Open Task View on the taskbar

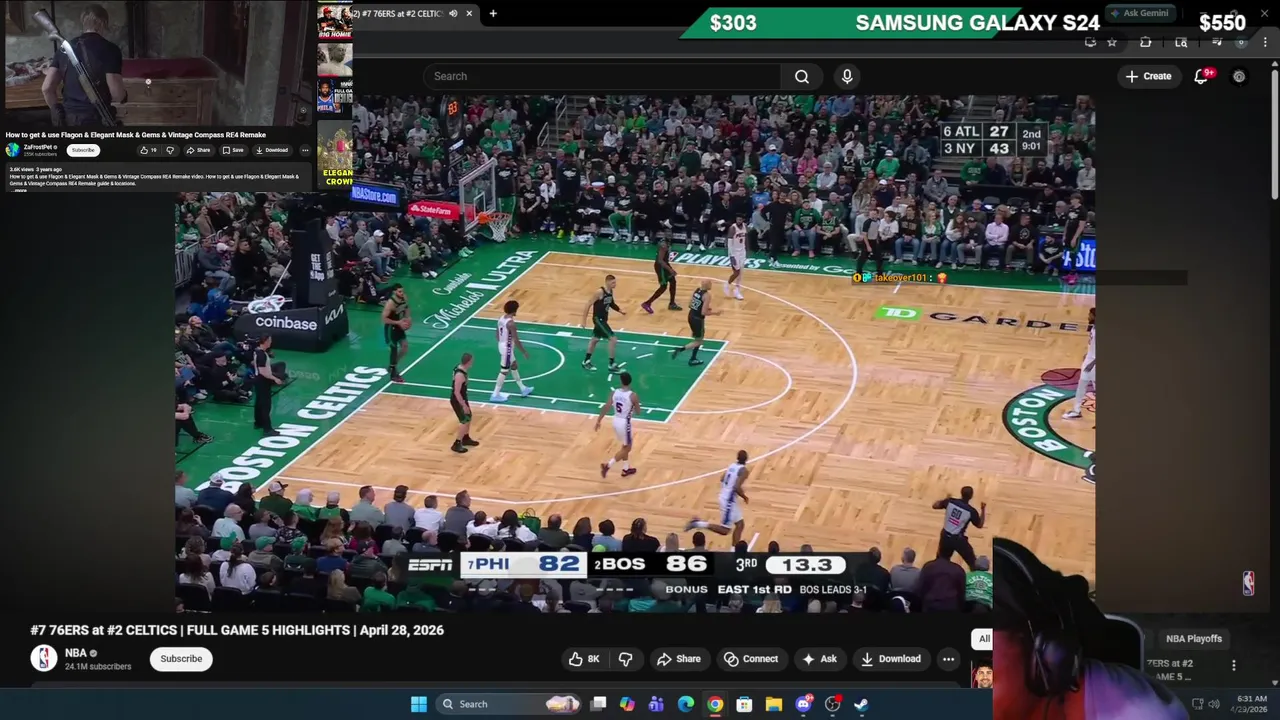(x=598, y=704)
